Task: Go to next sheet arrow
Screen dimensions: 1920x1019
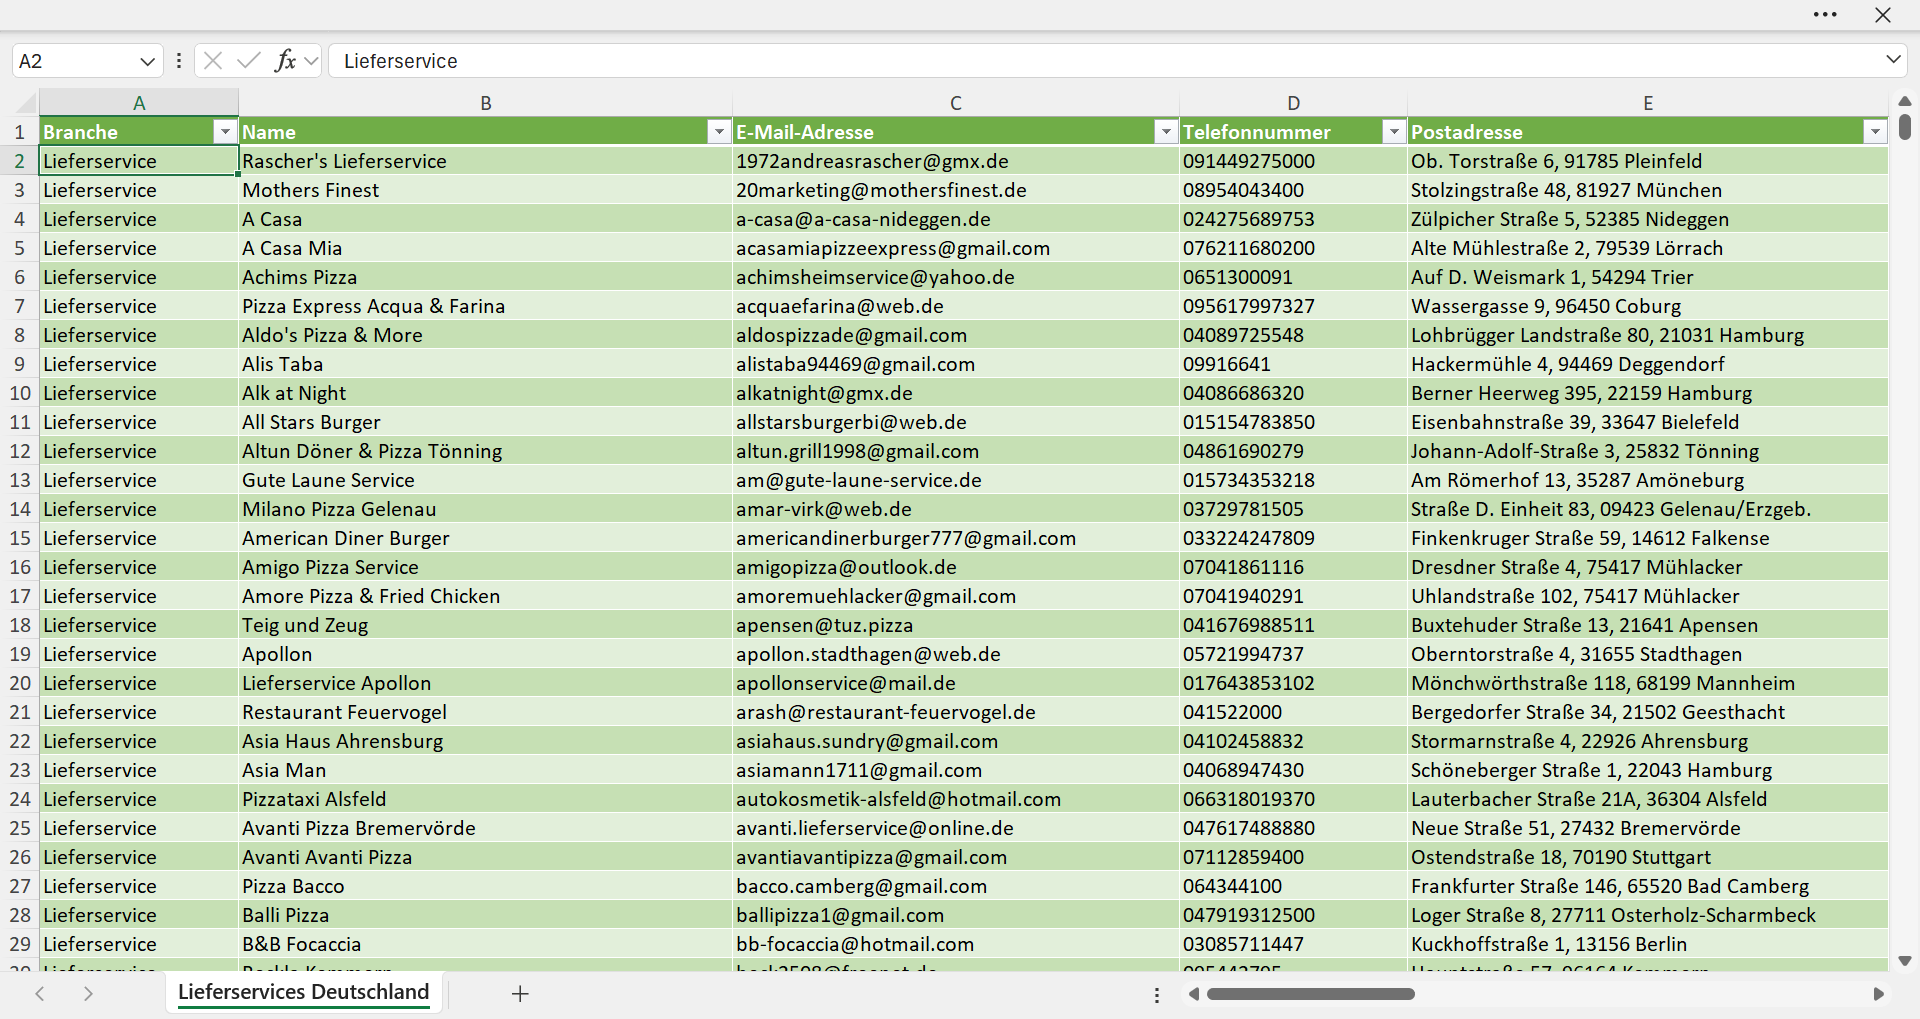Action: [x=88, y=994]
